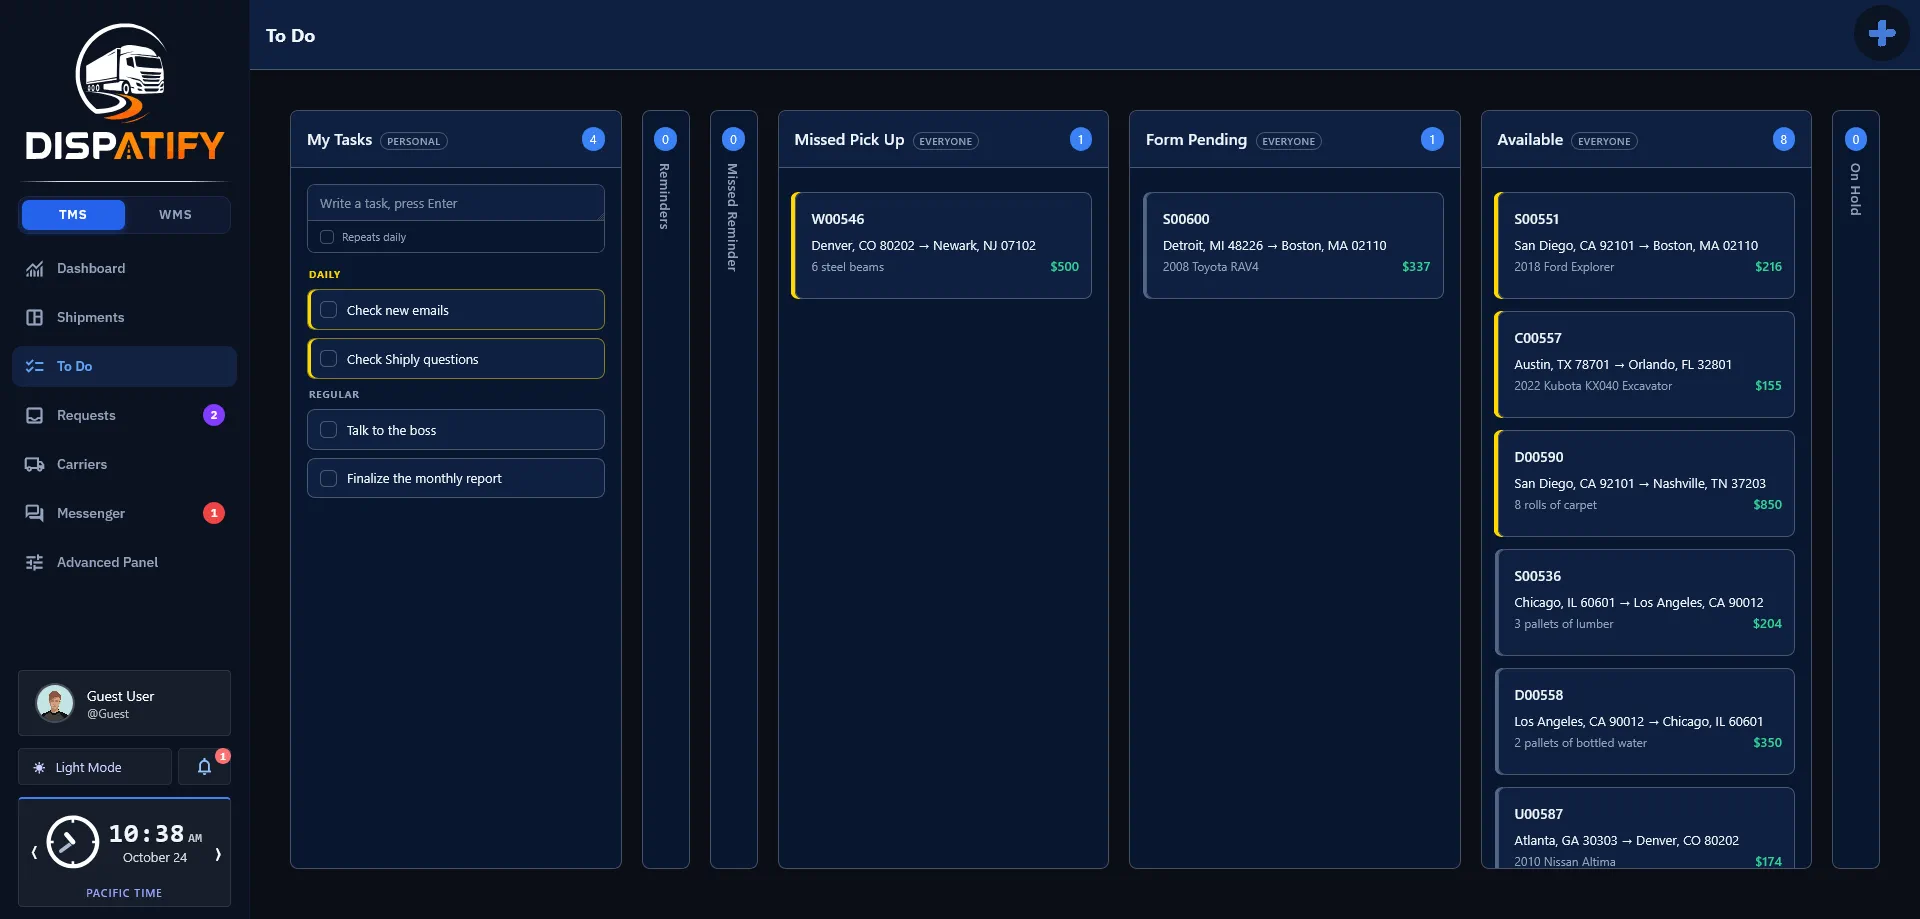Screen dimensions: 1920x919
Task: Open shipment card D00590
Action: pyautogui.click(x=1644, y=483)
